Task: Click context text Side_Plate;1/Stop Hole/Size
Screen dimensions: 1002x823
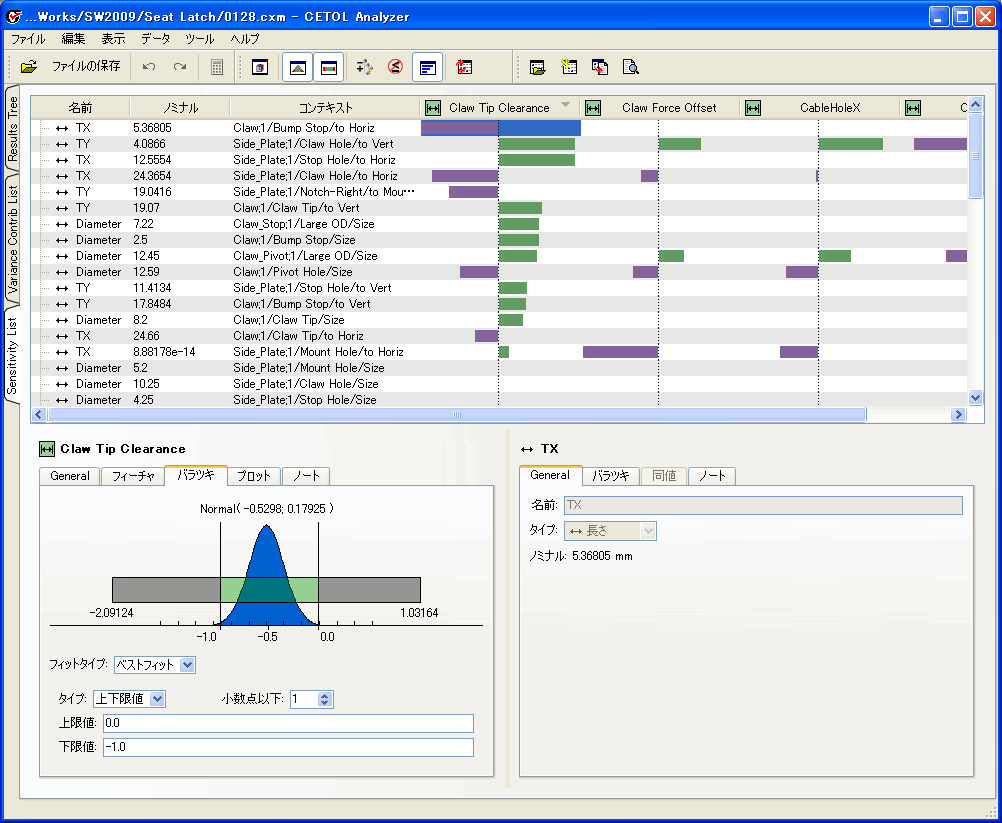Action: (x=305, y=400)
